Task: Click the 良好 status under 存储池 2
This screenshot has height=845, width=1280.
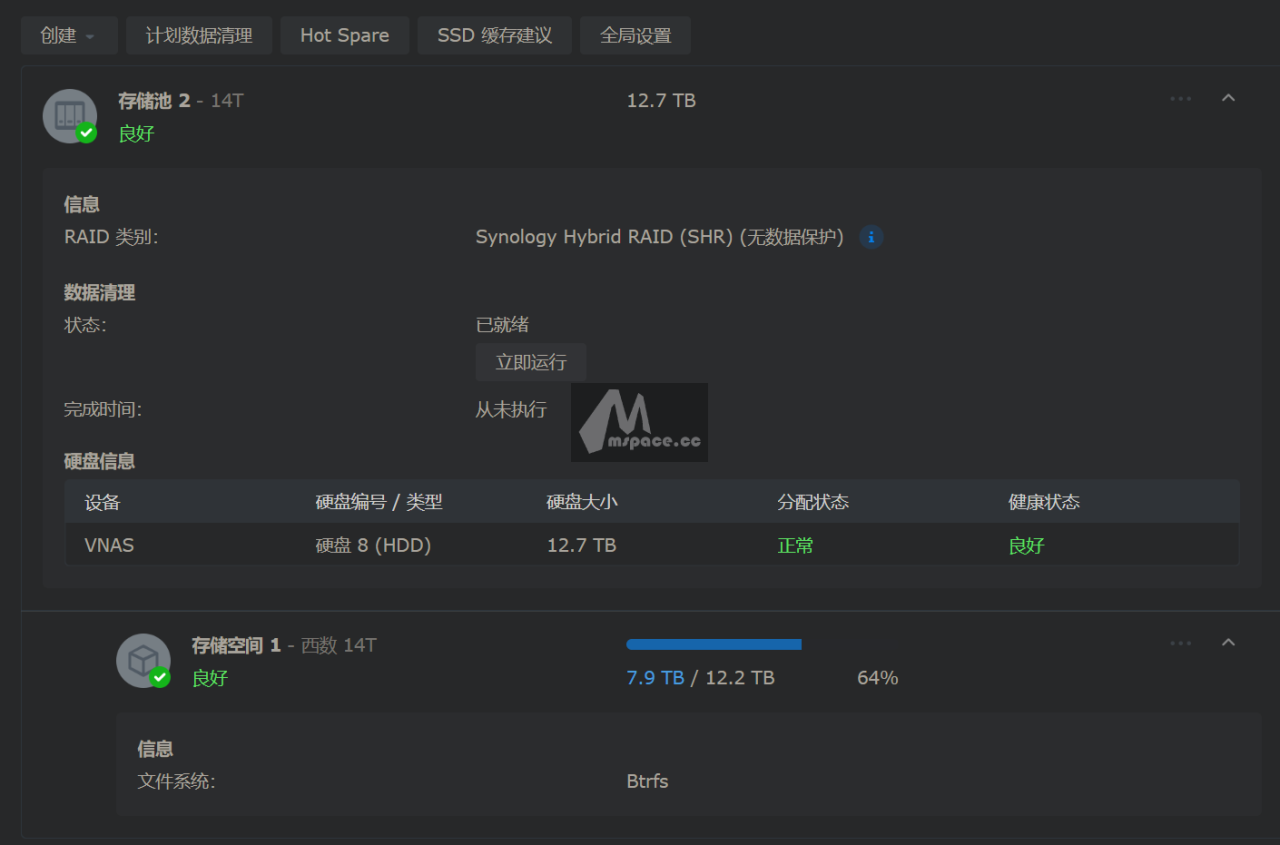Action: coord(136,133)
